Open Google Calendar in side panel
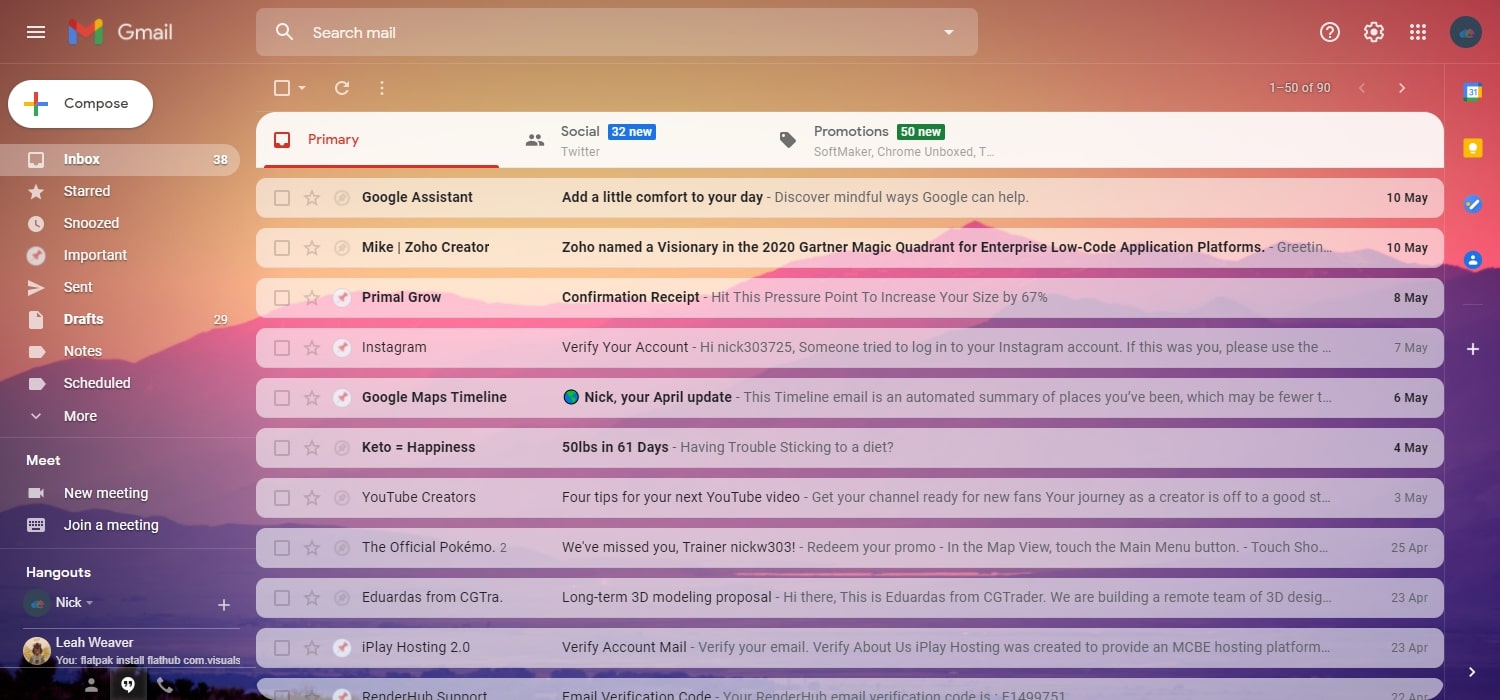This screenshot has width=1500, height=700. [1472, 90]
